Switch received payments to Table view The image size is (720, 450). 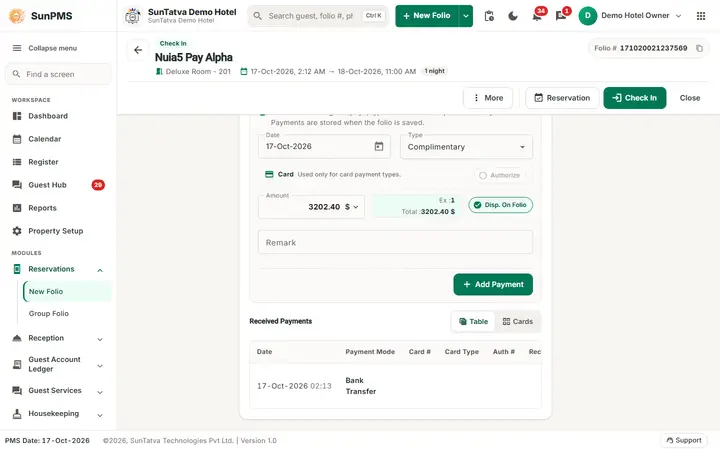pyautogui.click(x=473, y=321)
